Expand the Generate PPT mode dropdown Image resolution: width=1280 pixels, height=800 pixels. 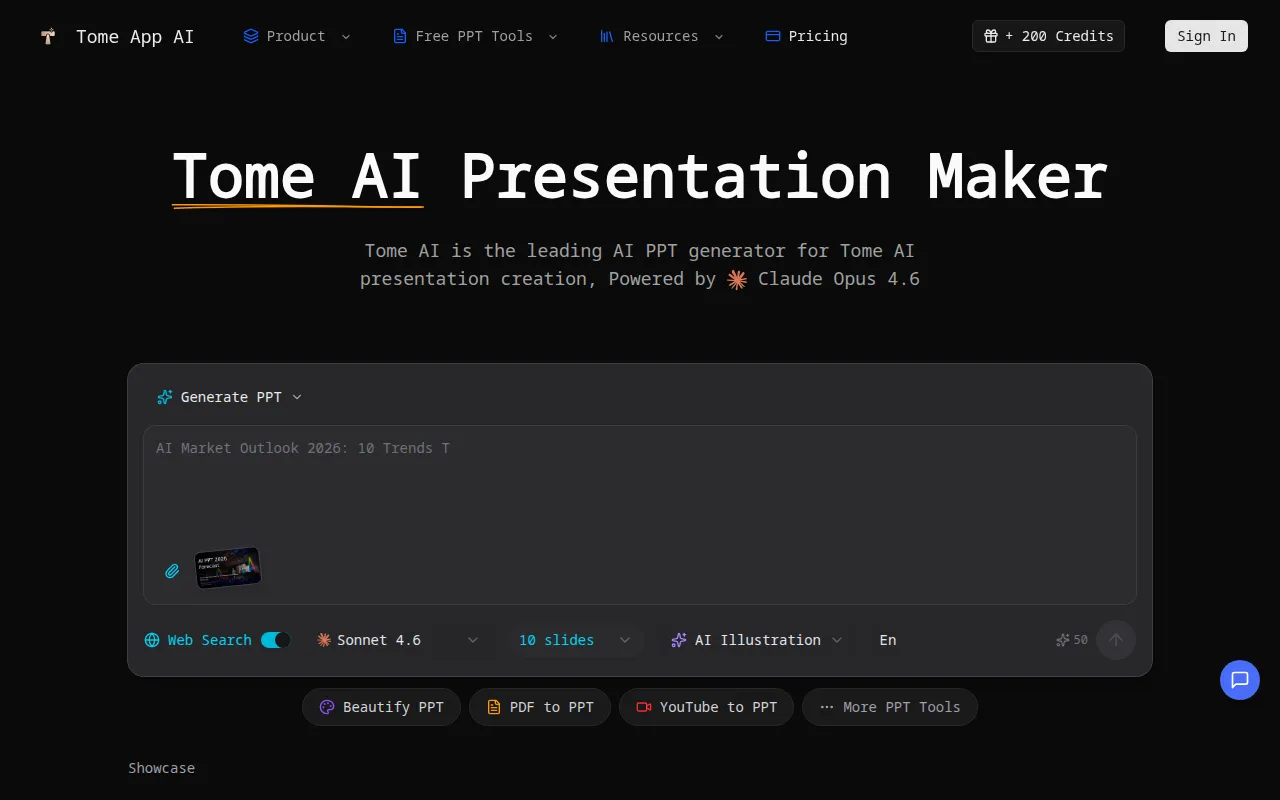297,397
